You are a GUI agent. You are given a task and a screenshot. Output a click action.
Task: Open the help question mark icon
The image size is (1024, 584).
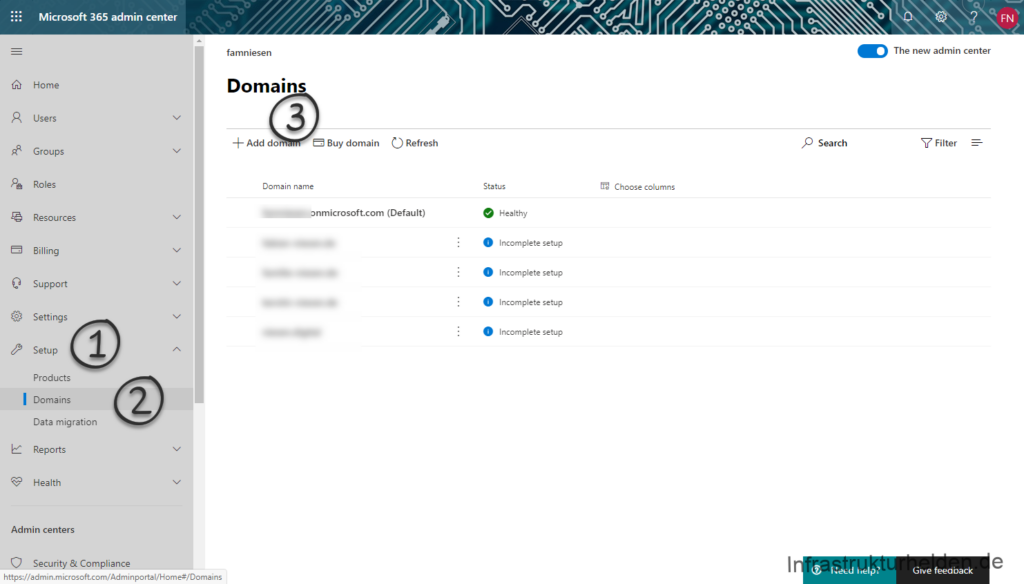[x=973, y=17]
